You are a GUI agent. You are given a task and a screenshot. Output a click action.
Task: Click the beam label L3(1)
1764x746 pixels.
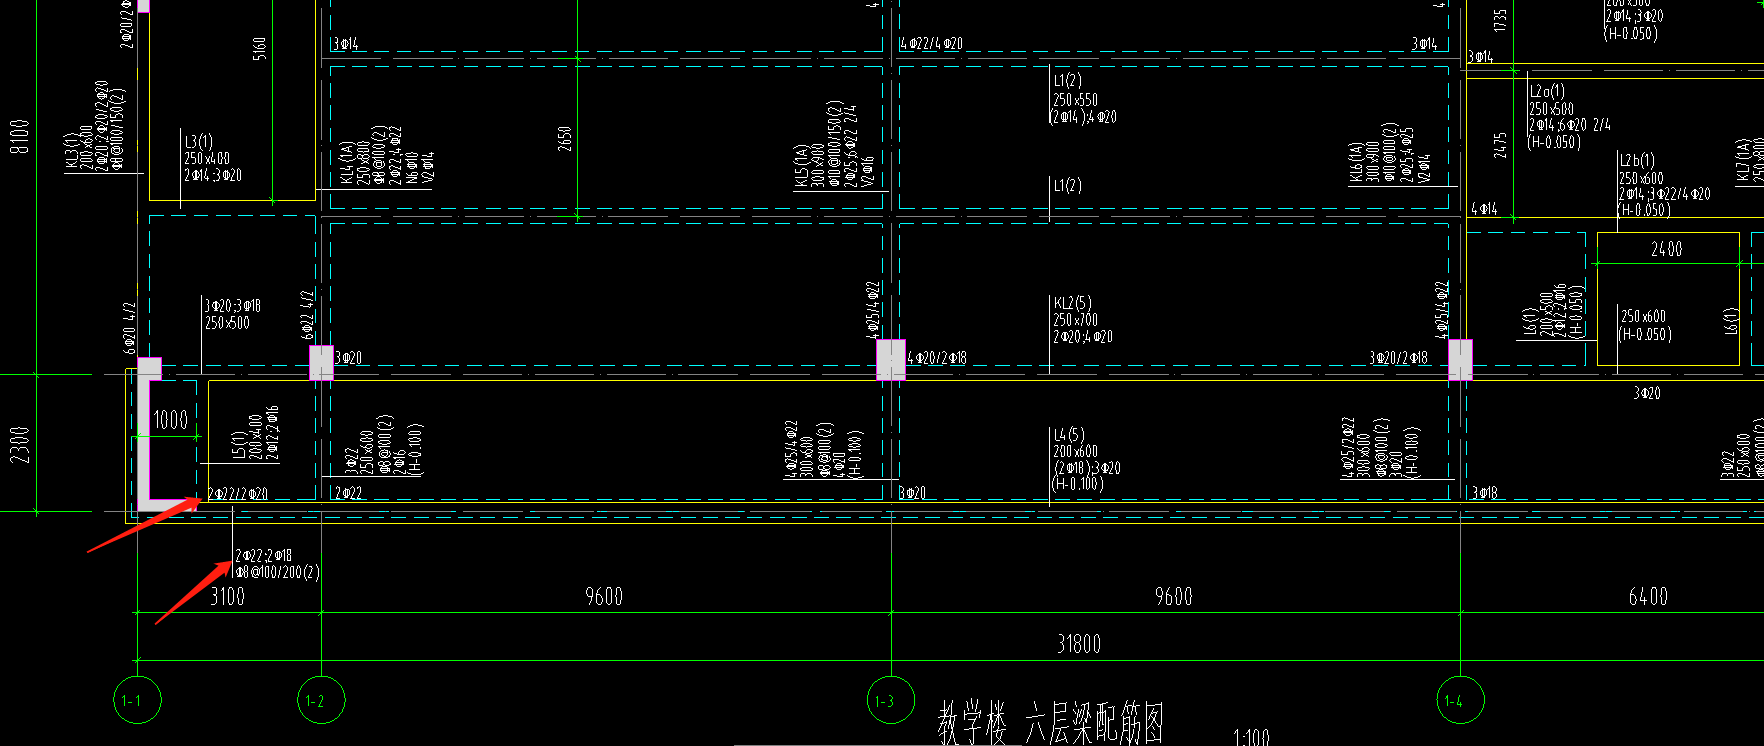198,142
